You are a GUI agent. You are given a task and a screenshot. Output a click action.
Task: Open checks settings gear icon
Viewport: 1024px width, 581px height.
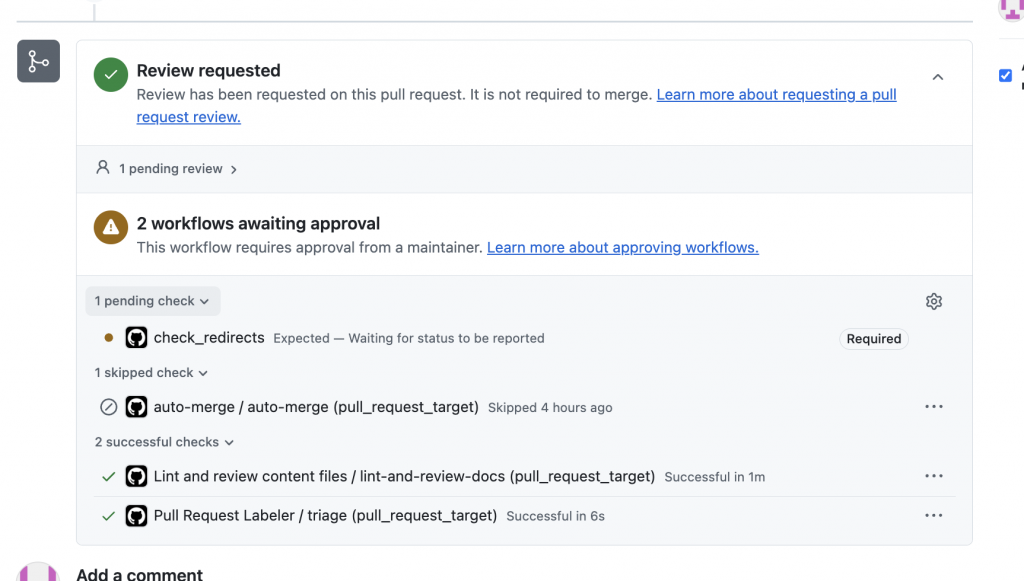pyautogui.click(x=934, y=301)
